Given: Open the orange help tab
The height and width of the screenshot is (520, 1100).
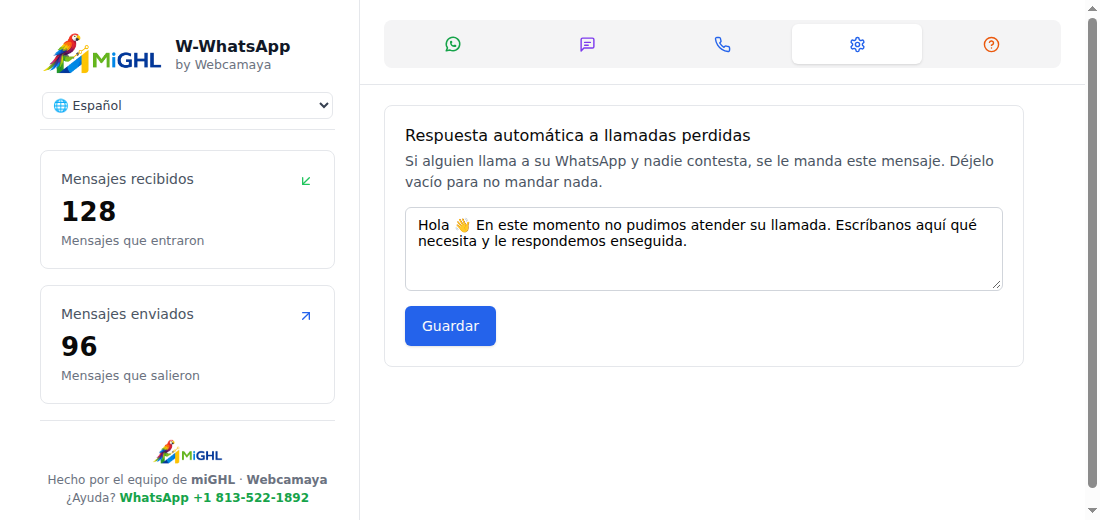Looking at the screenshot, I should click(991, 44).
